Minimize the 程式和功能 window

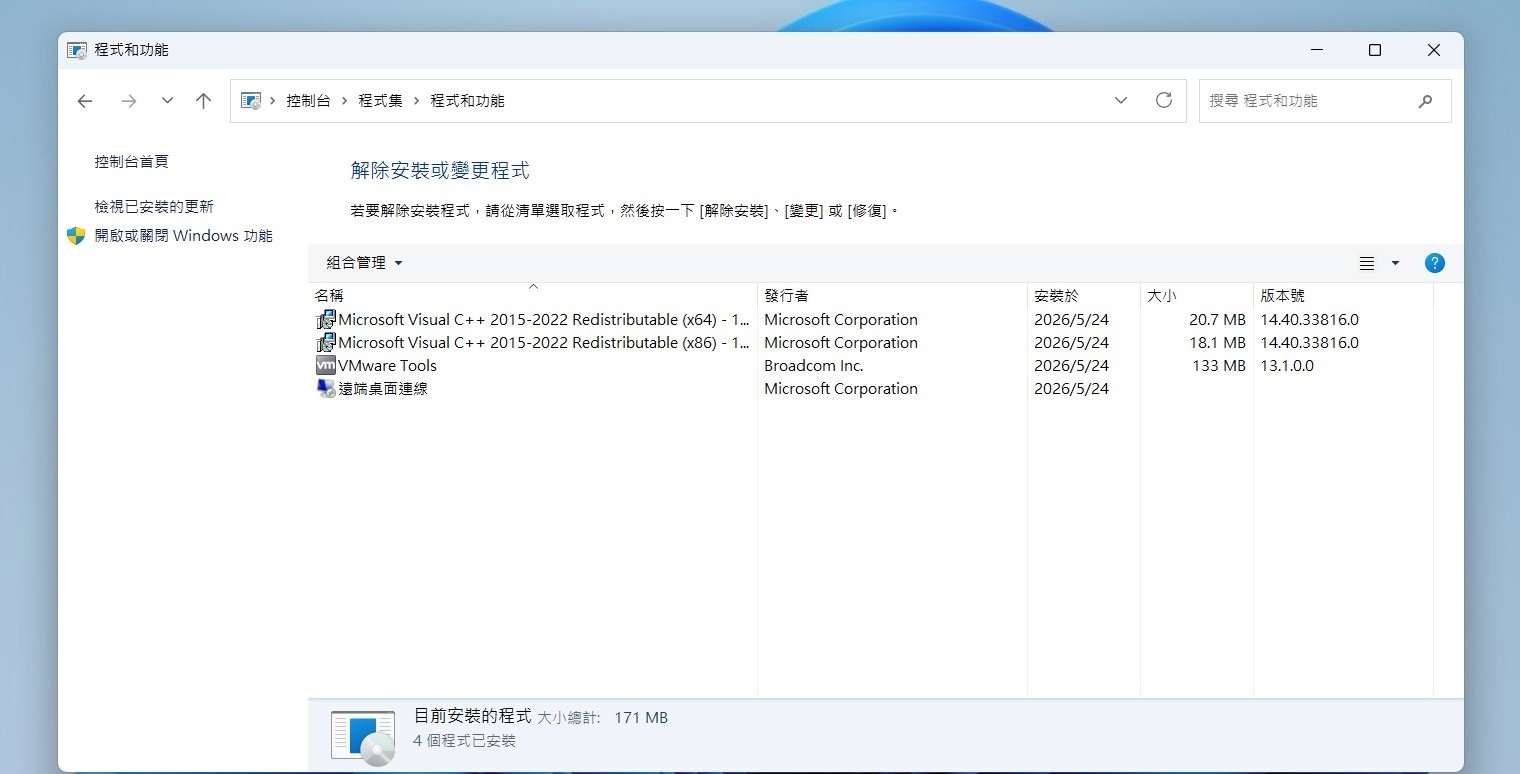[x=1317, y=50]
